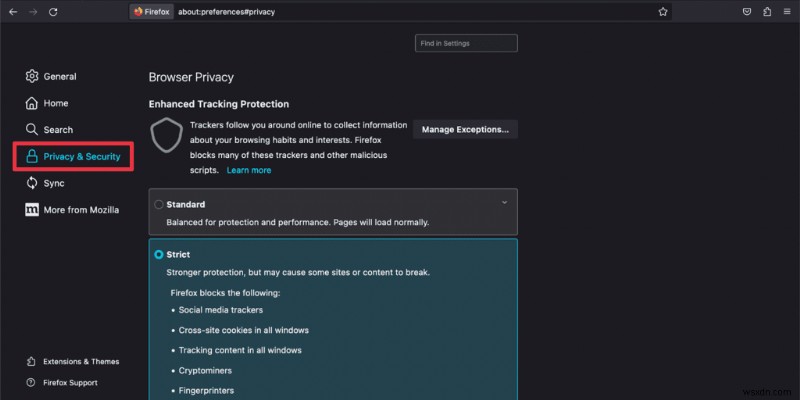
Task: Click the Extensions & Themes puzzle icon
Action: coord(31,361)
